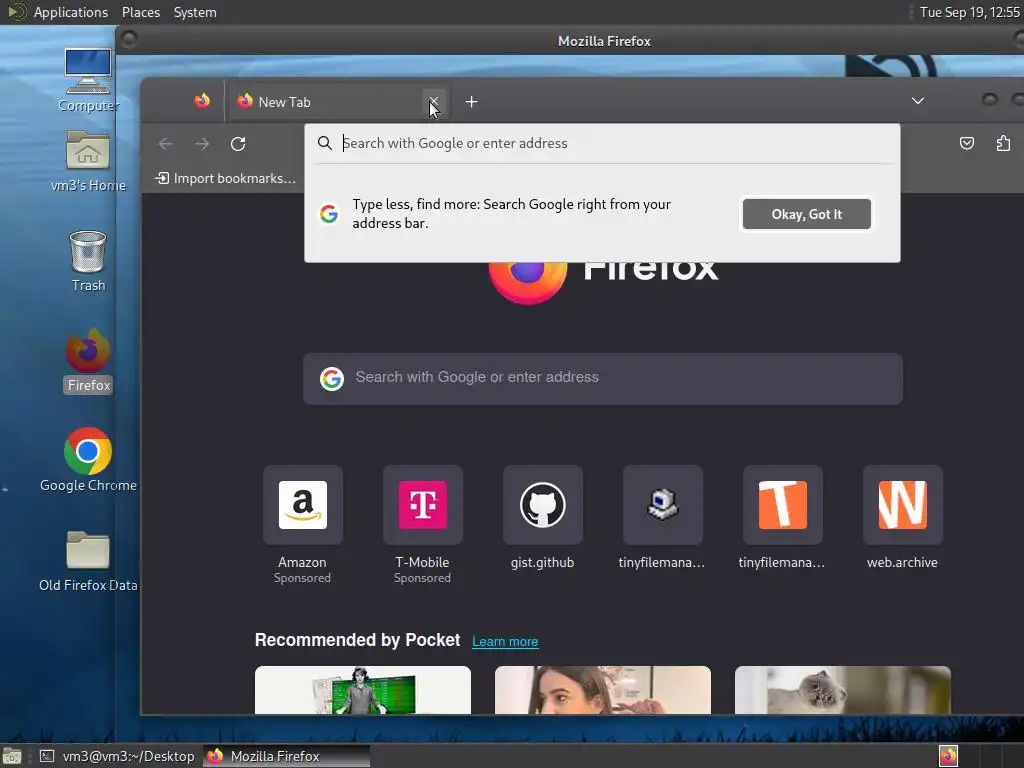Viewport: 1024px width, 768px height.
Task: Open the System menu
Action: pyautogui.click(x=195, y=12)
